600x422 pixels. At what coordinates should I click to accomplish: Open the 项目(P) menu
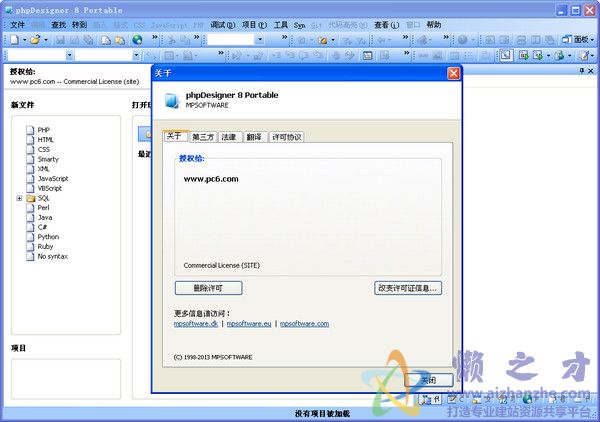(254, 25)
